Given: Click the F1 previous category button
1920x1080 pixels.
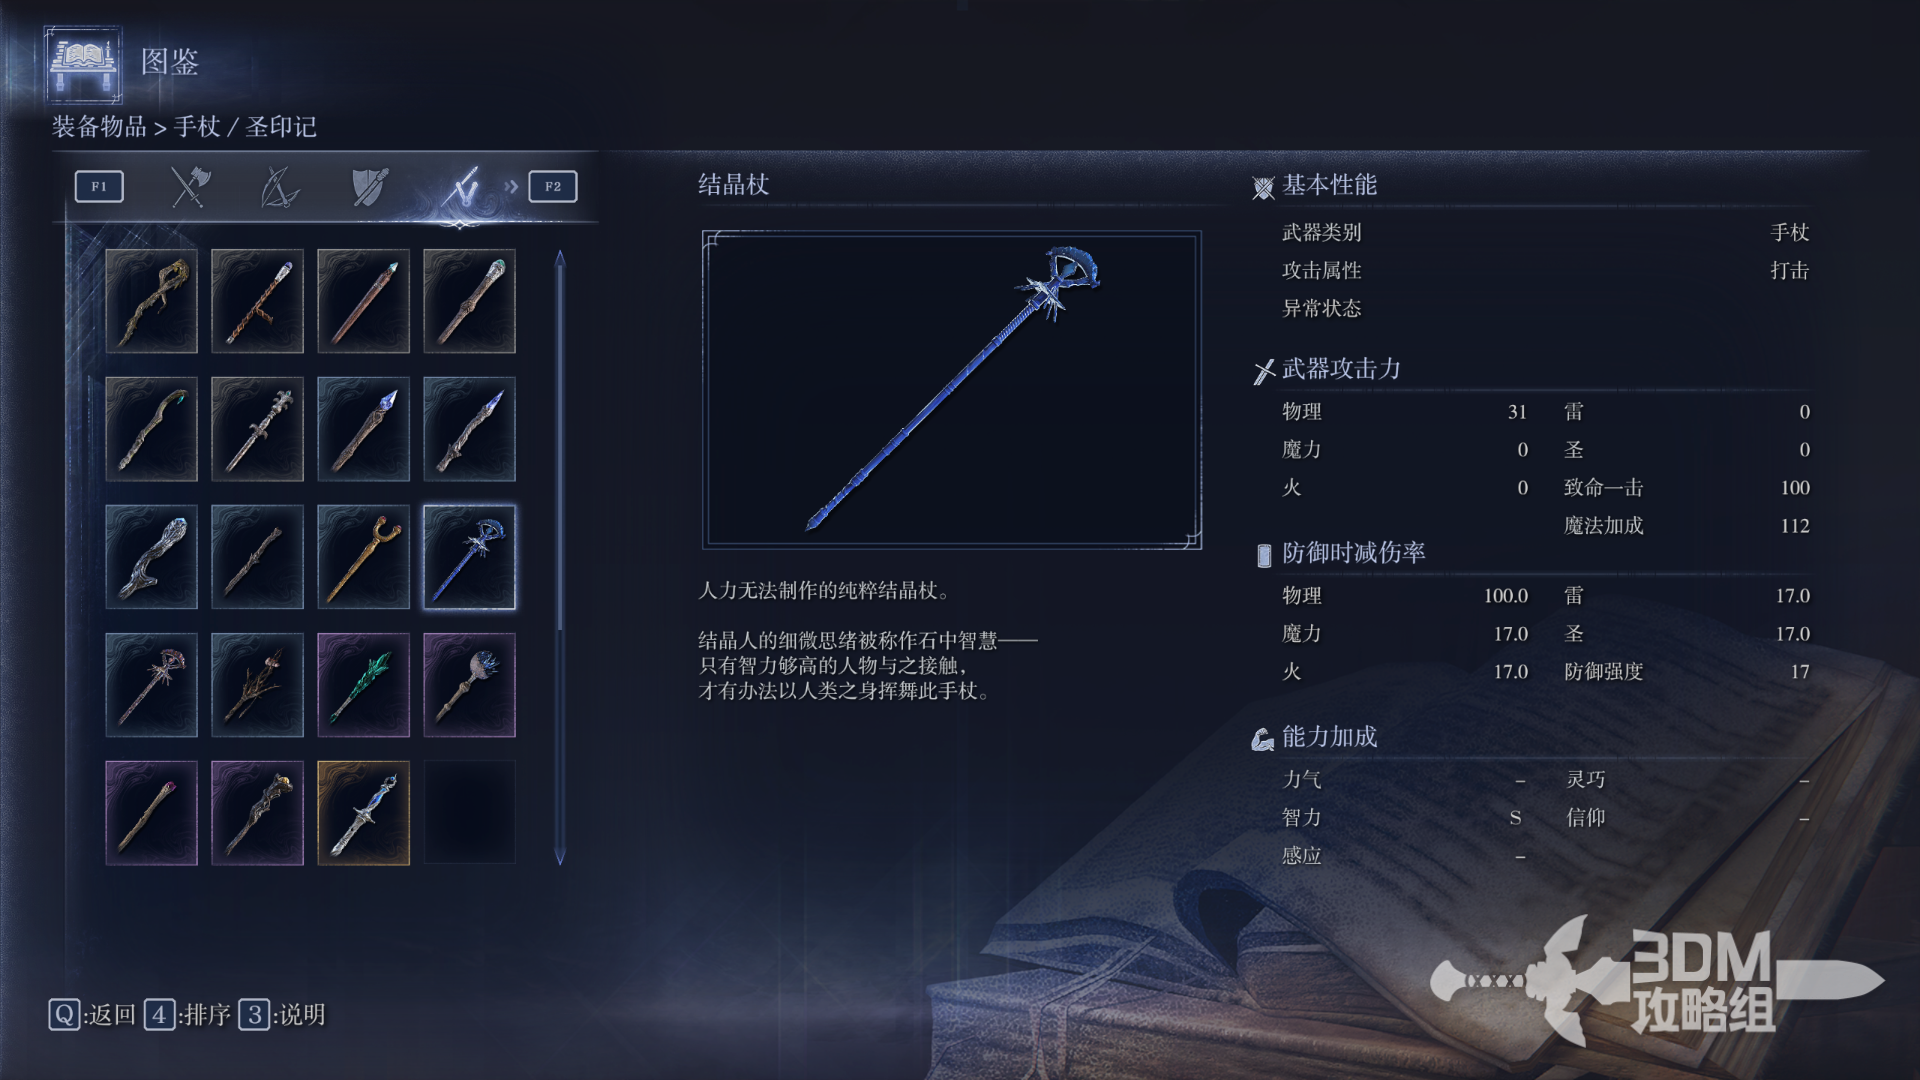Looking at the screenshot, I should pyautogui.click(x=99, y=186).
